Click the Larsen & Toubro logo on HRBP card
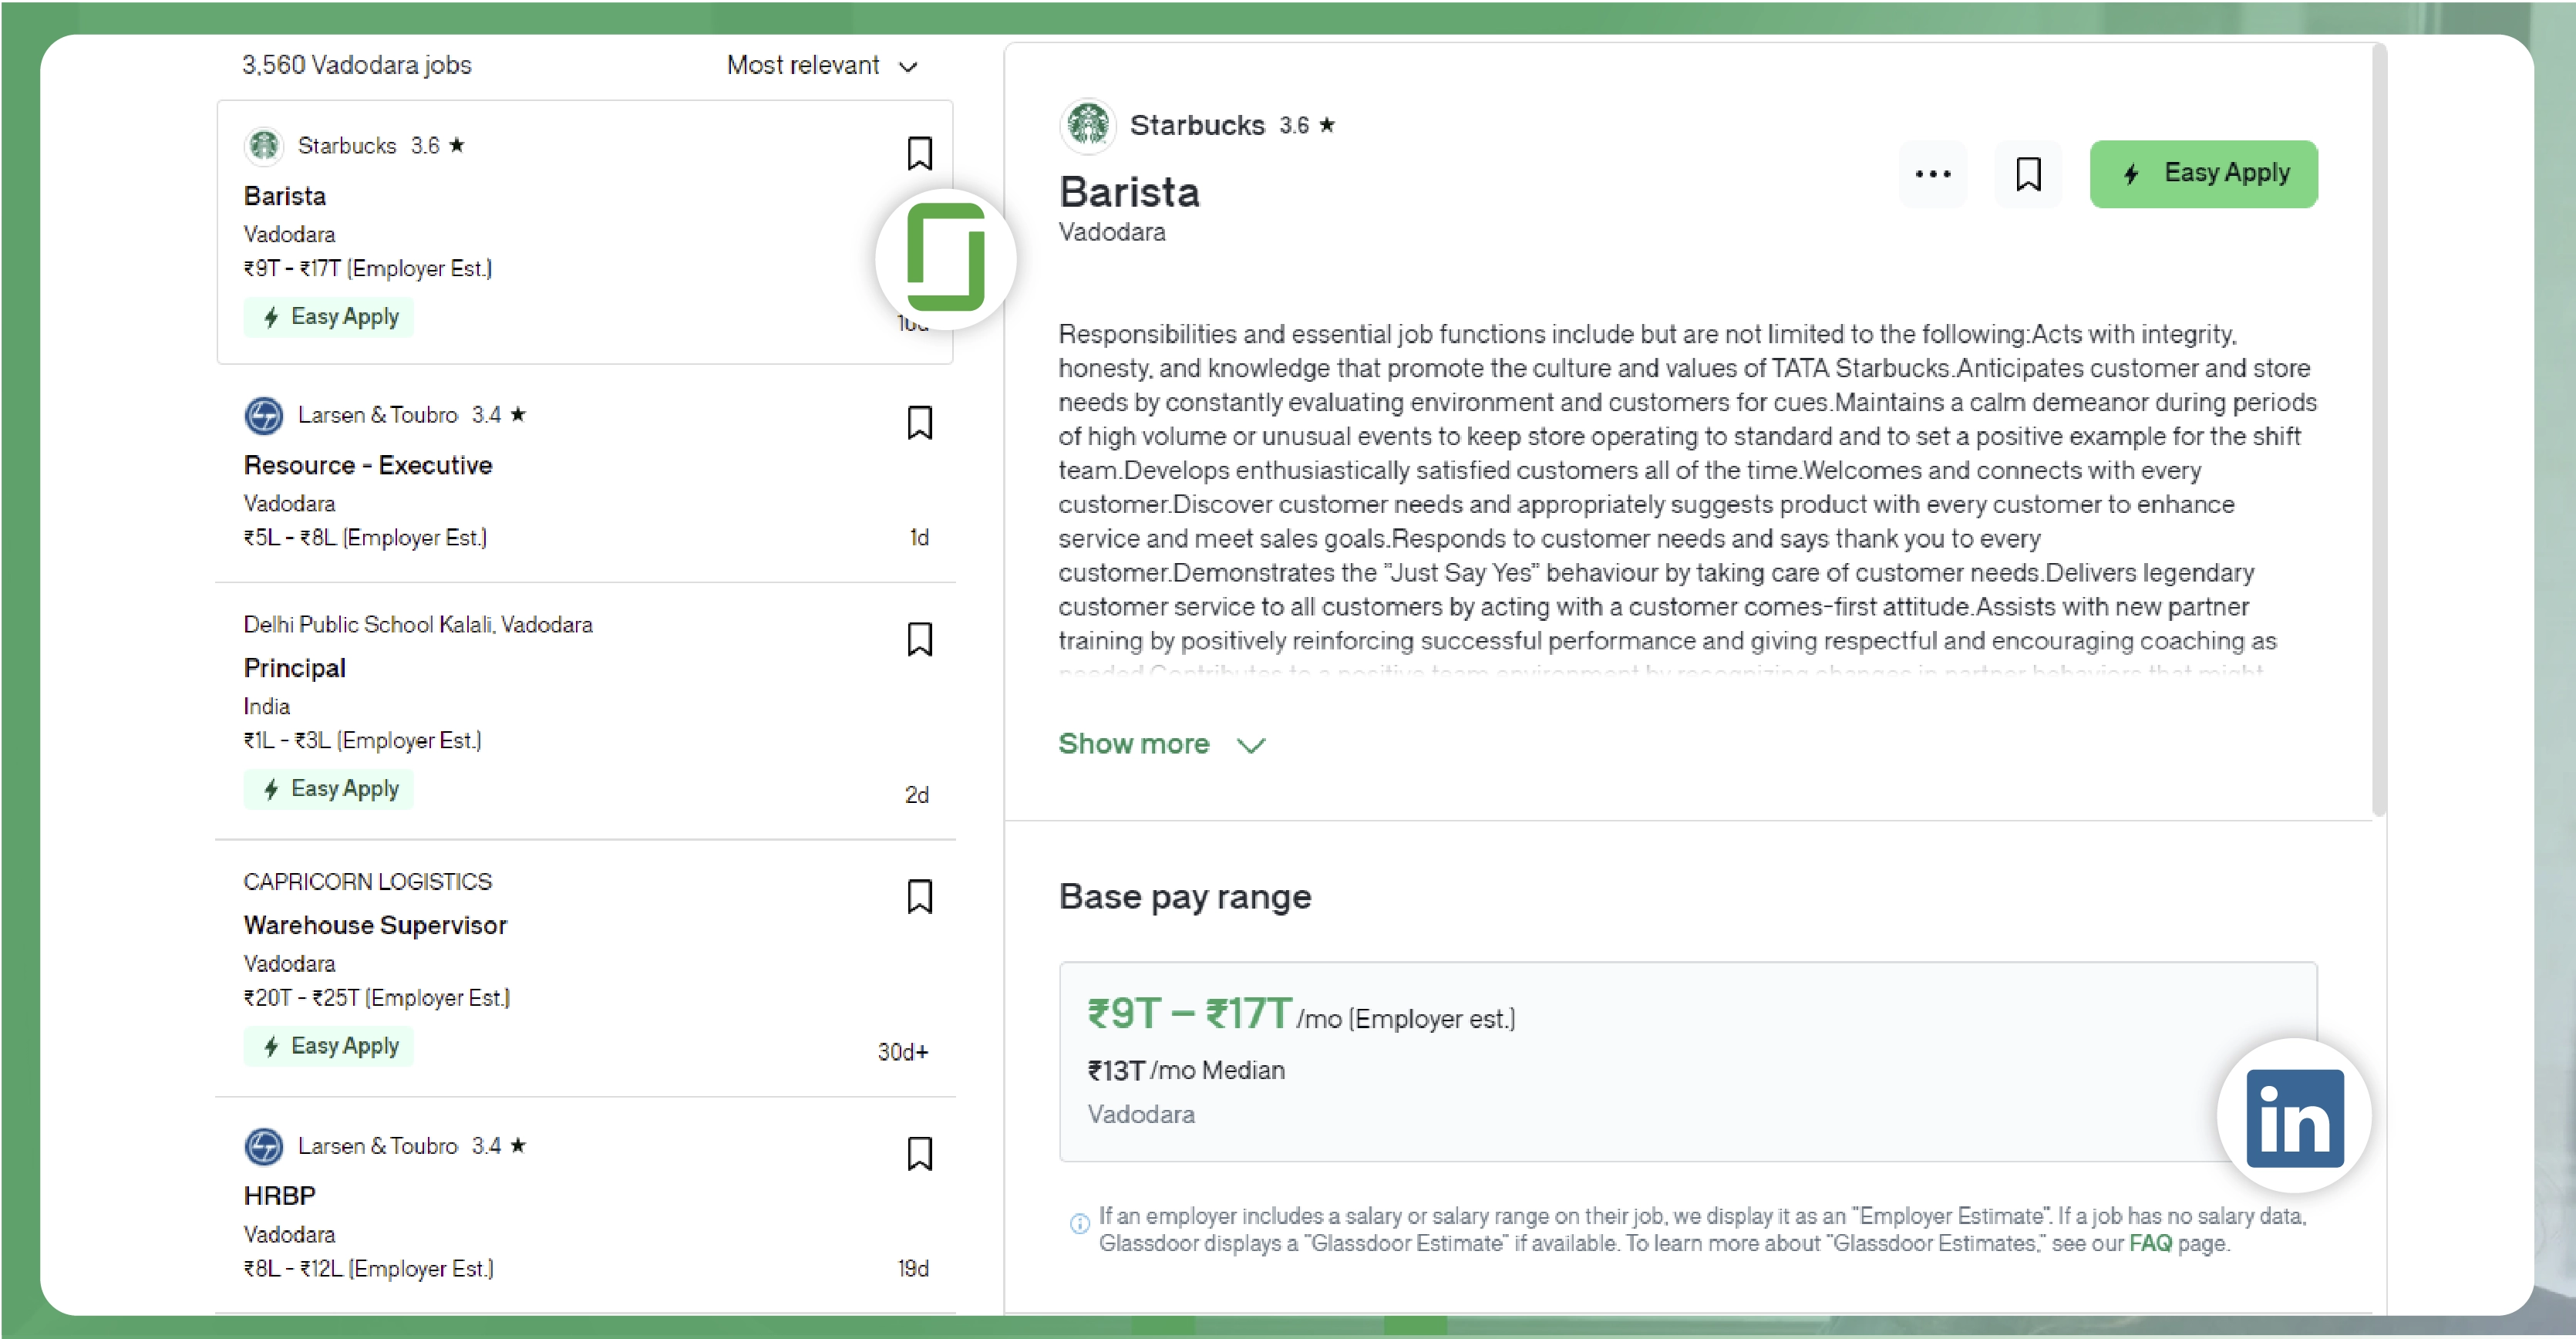 click(x=264, y=1147)
